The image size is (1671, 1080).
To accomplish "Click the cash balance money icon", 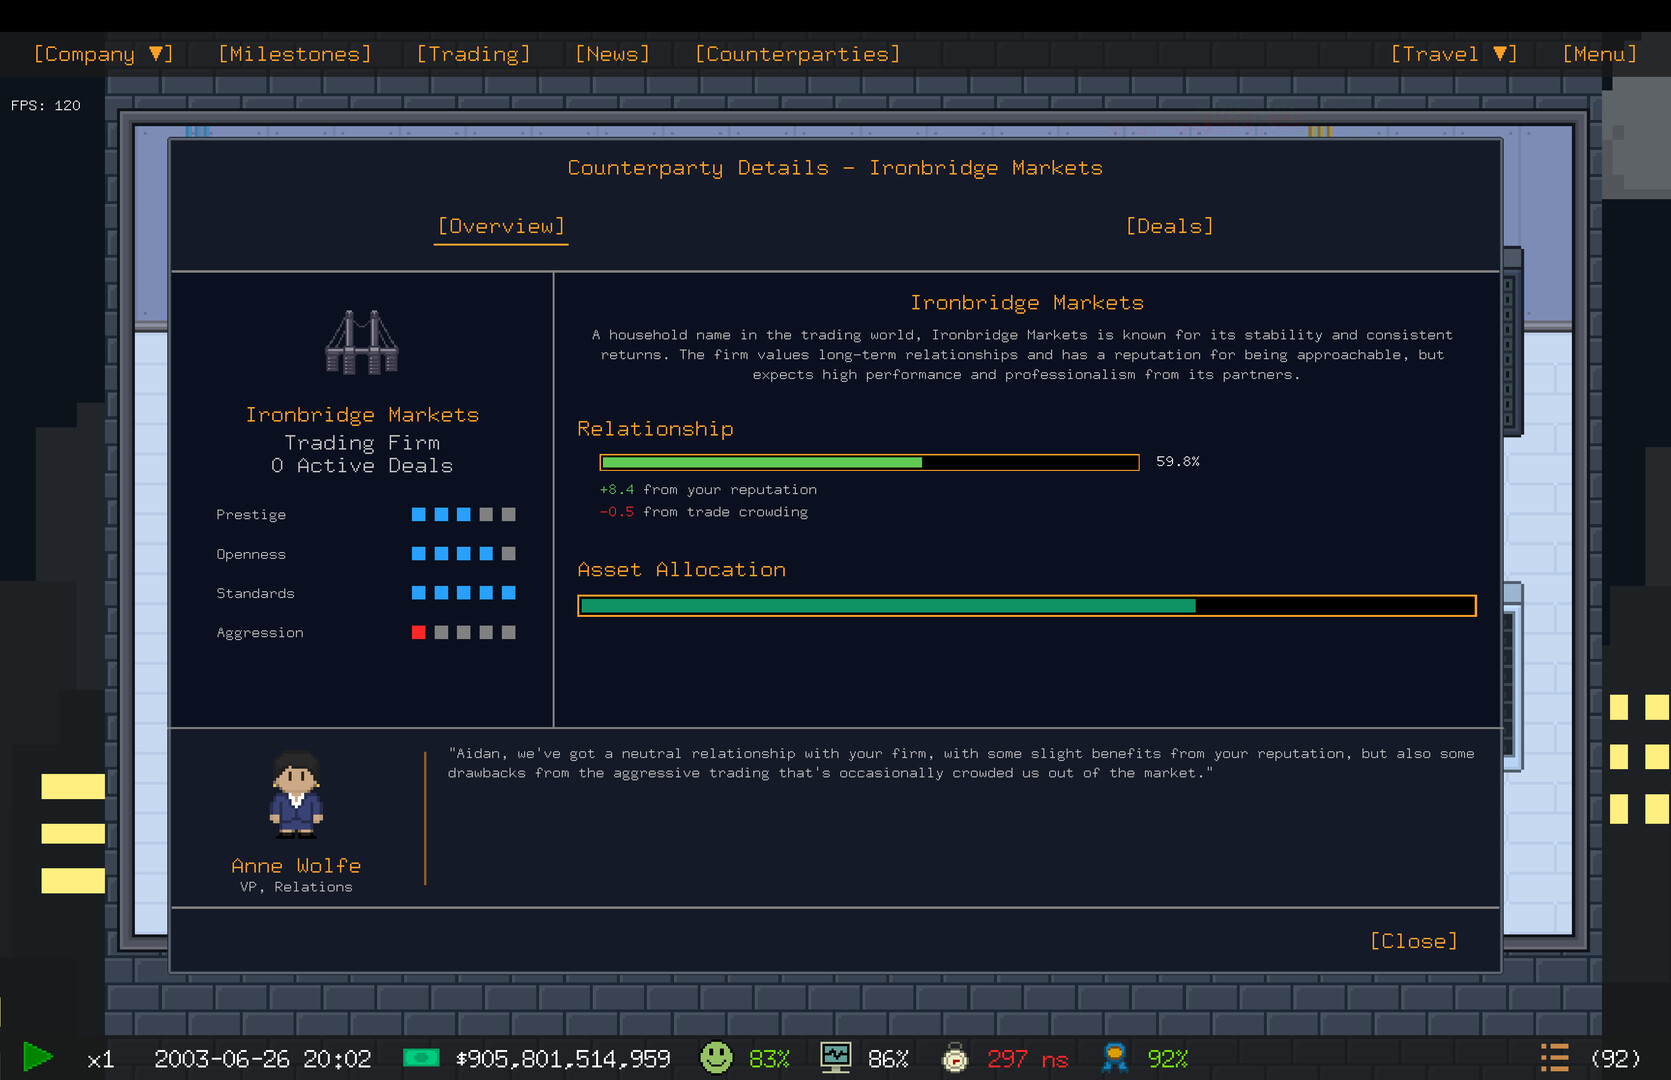I will point(422,1057).
